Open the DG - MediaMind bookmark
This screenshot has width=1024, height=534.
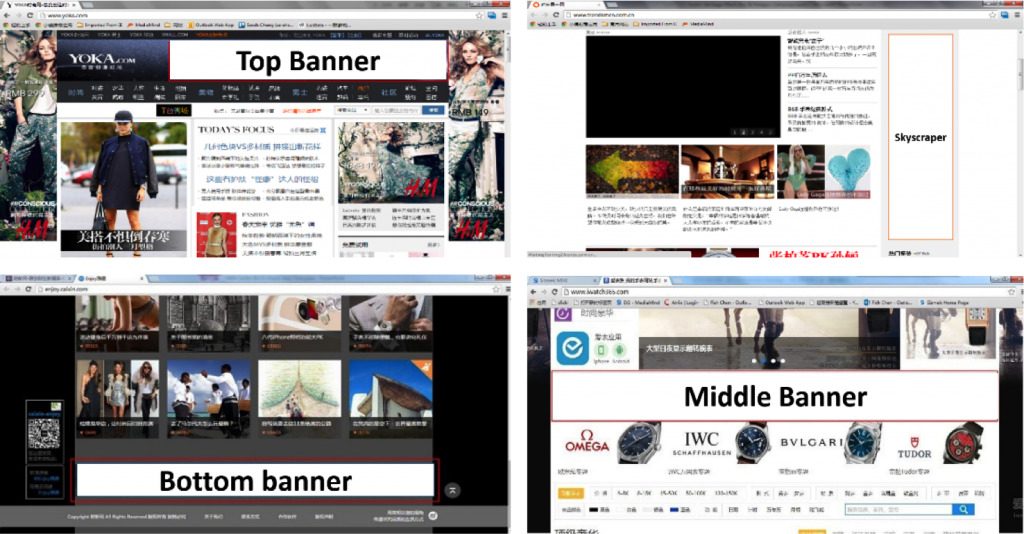[x=638, y=303]
